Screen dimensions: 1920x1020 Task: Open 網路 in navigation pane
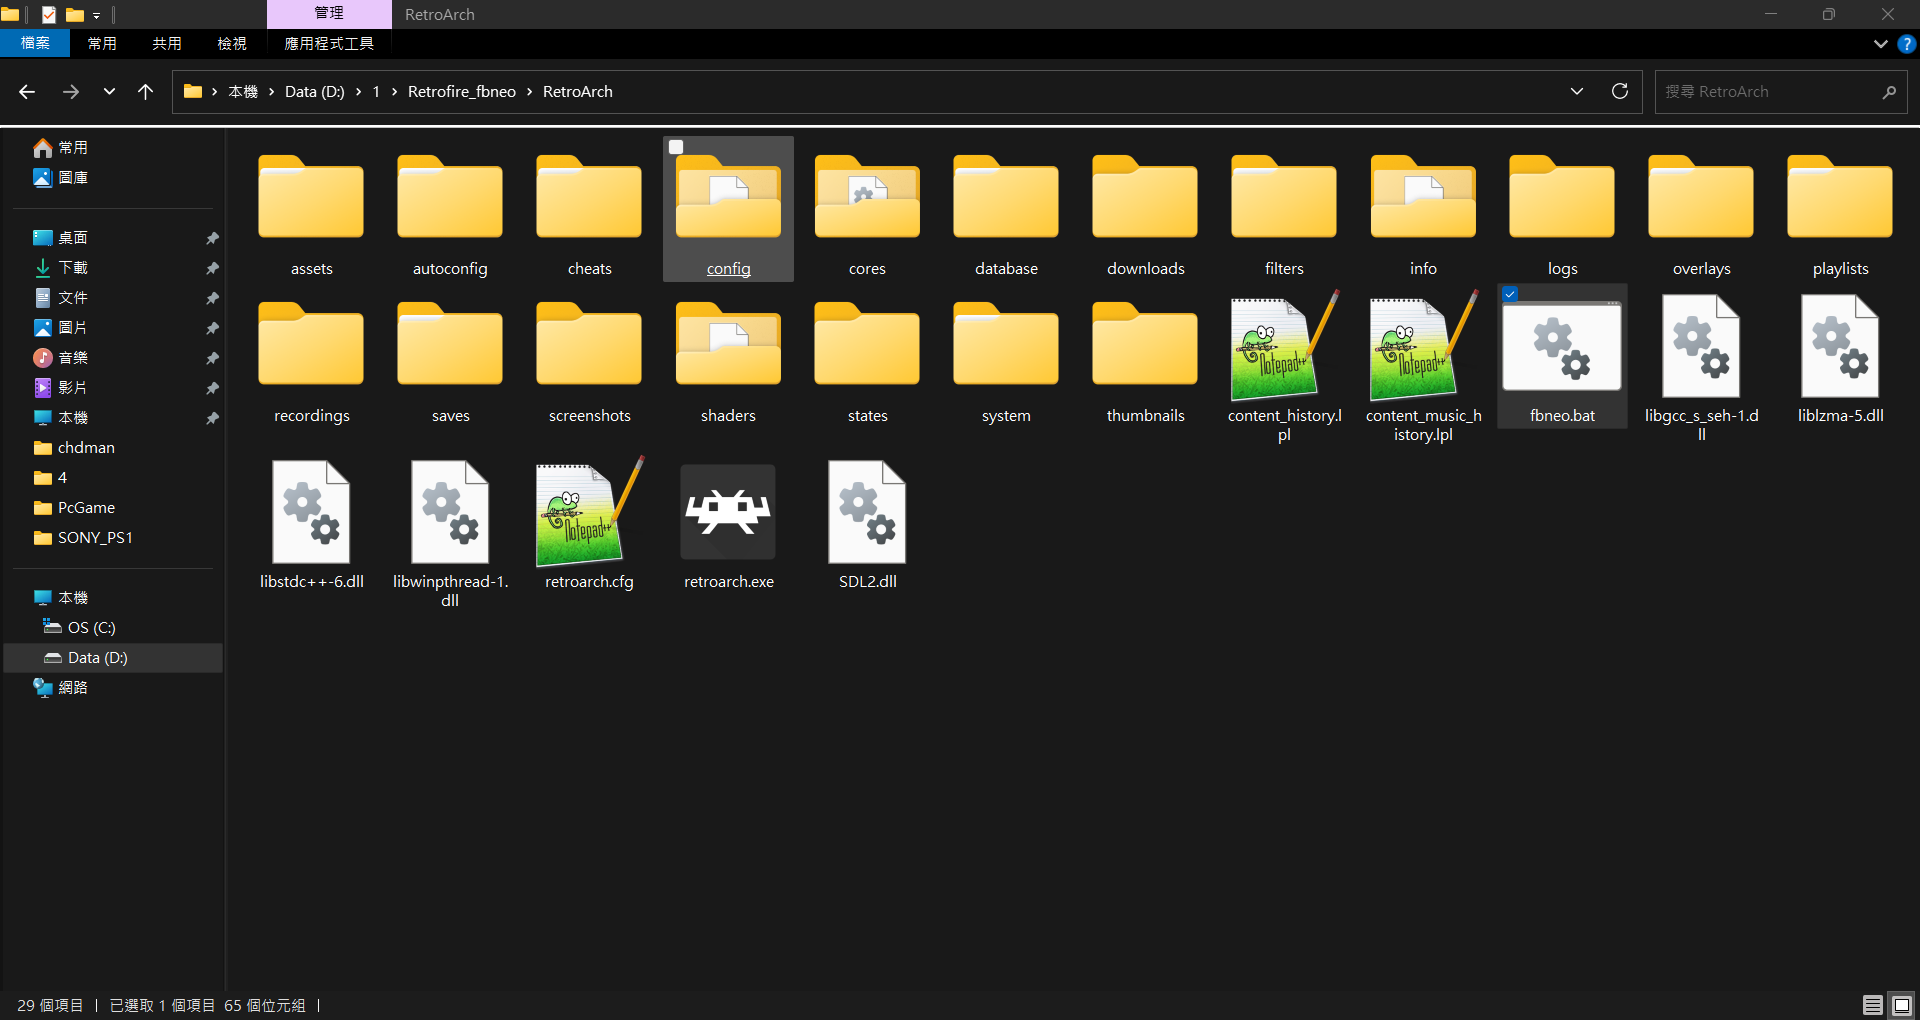coord(73,687)
